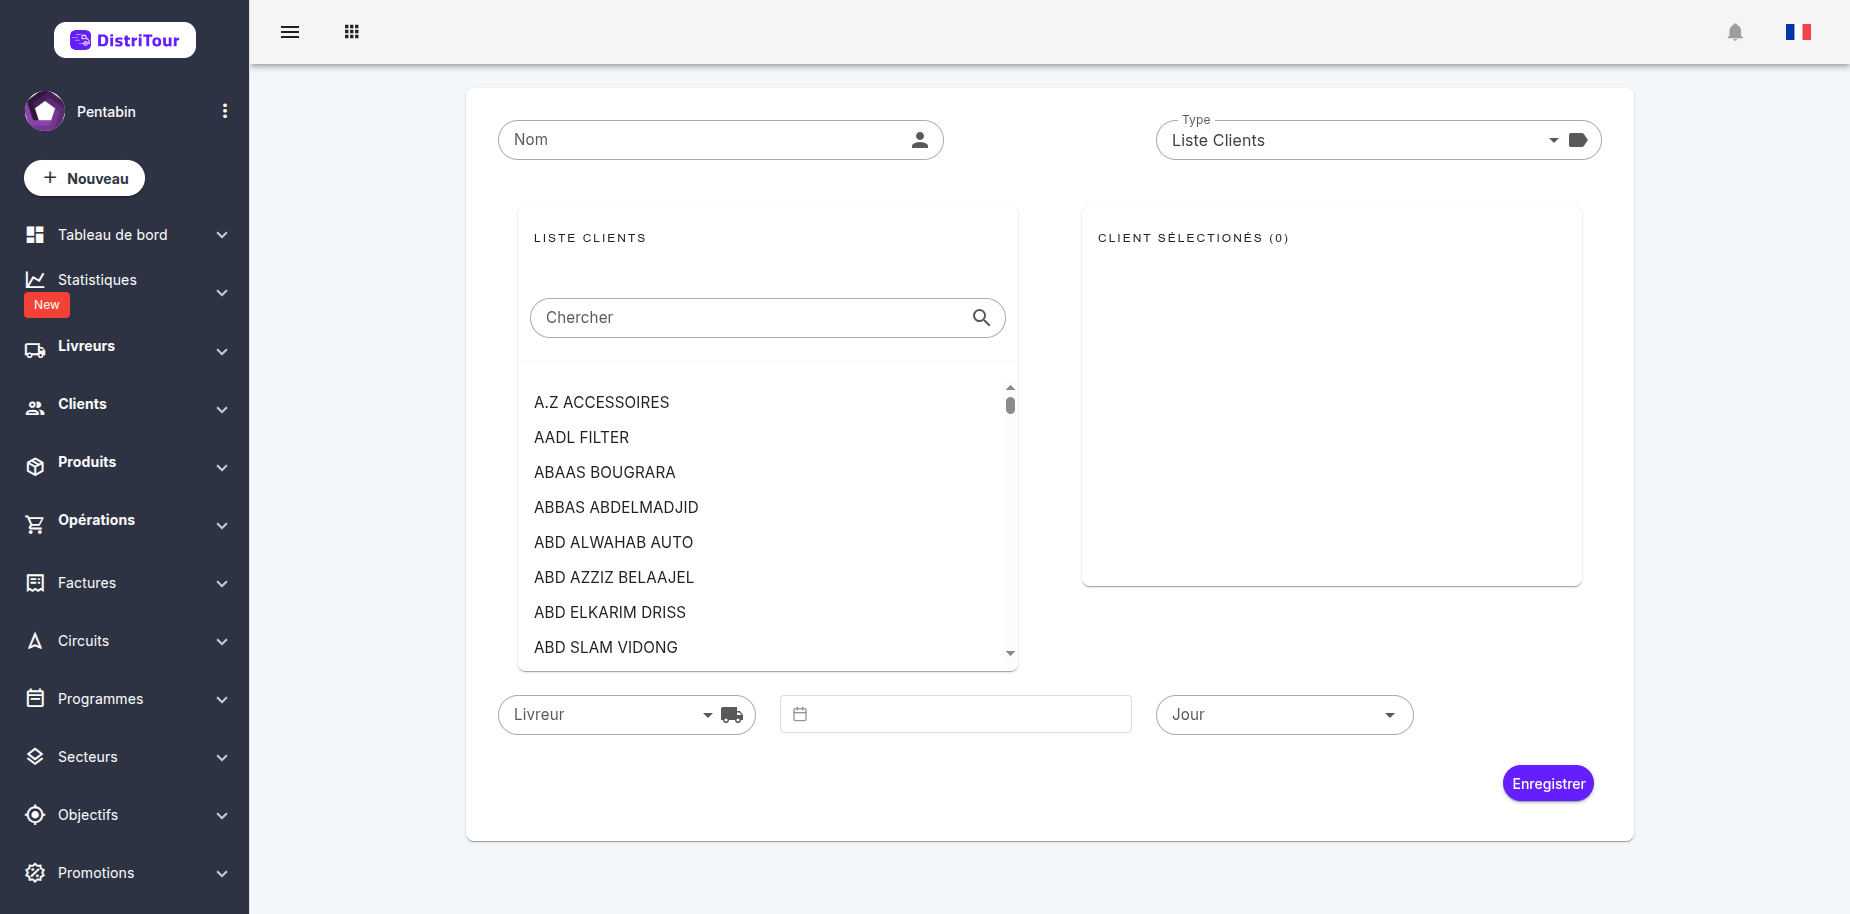
Task: Open the Pentabin three-dot menu
Action: coord(225,111)
